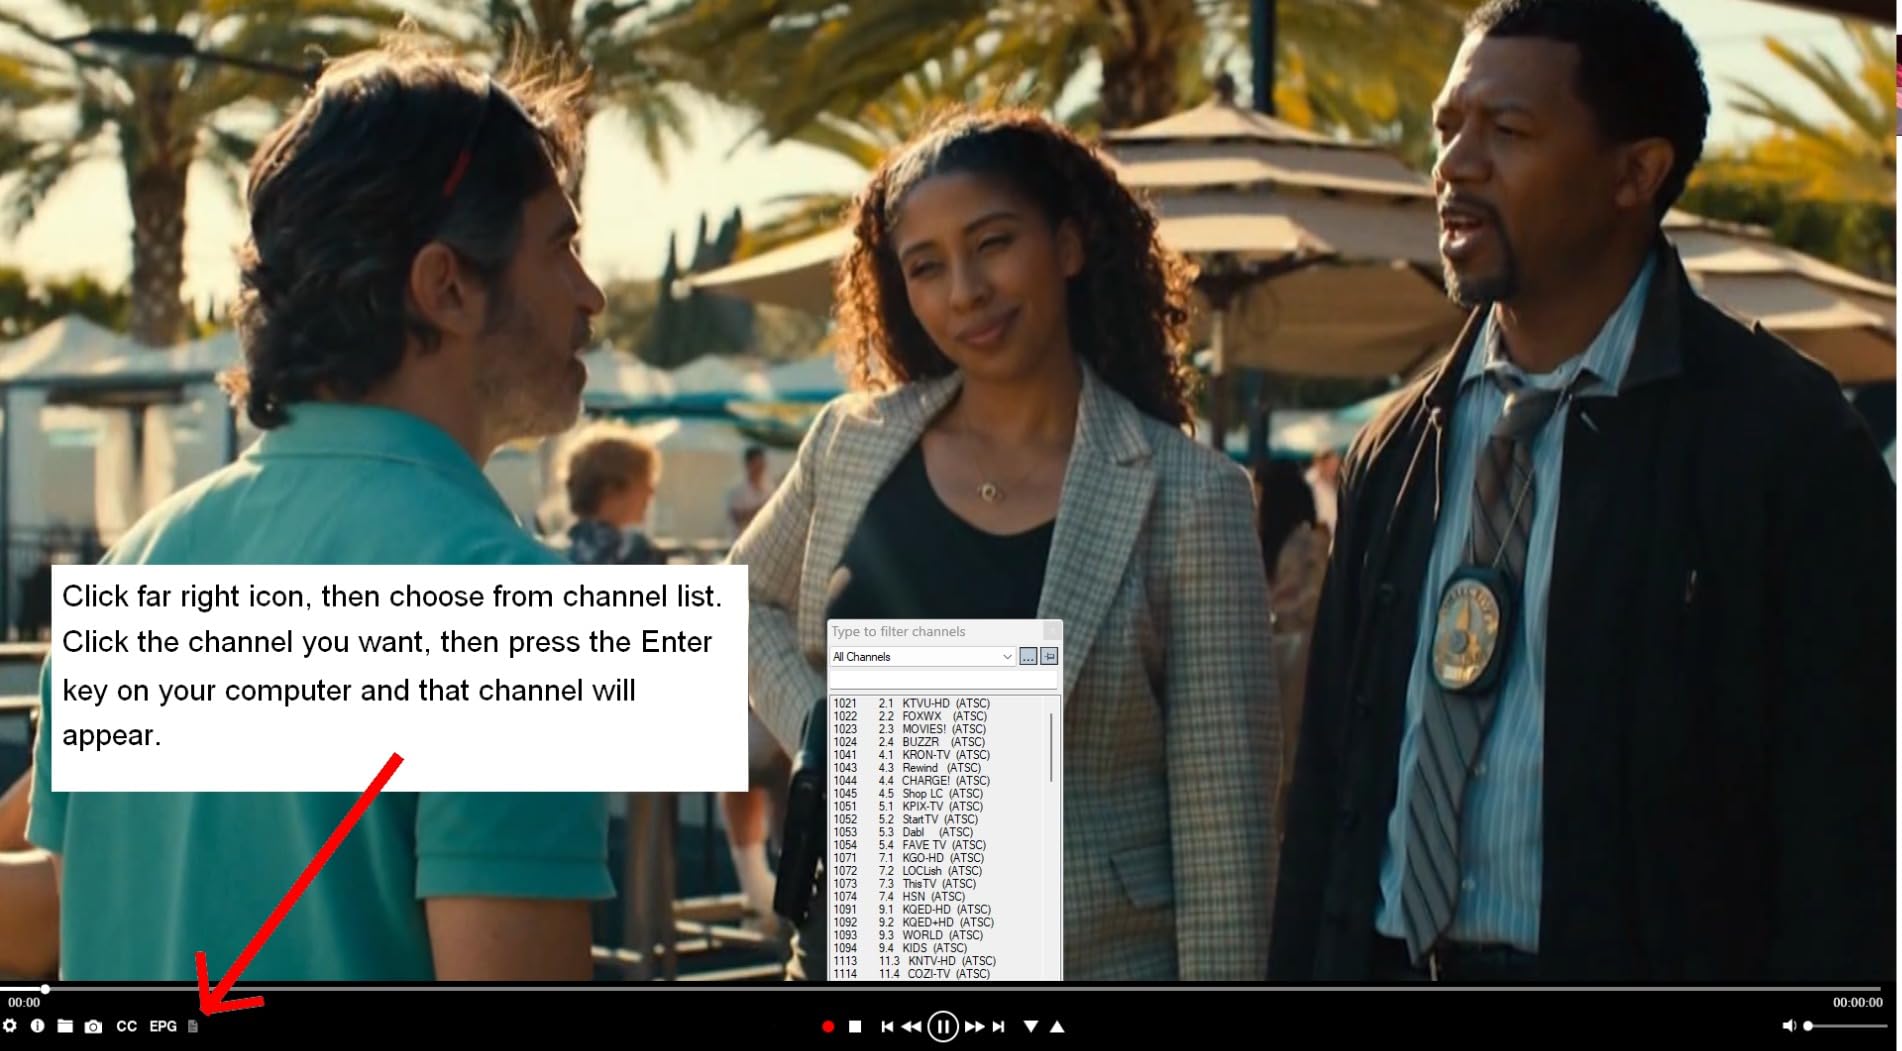Screen dimensions: 1902x1051
Task: Toggle closed captions with the CC button
Action: pyautogui.click(x=126, y=1026)
